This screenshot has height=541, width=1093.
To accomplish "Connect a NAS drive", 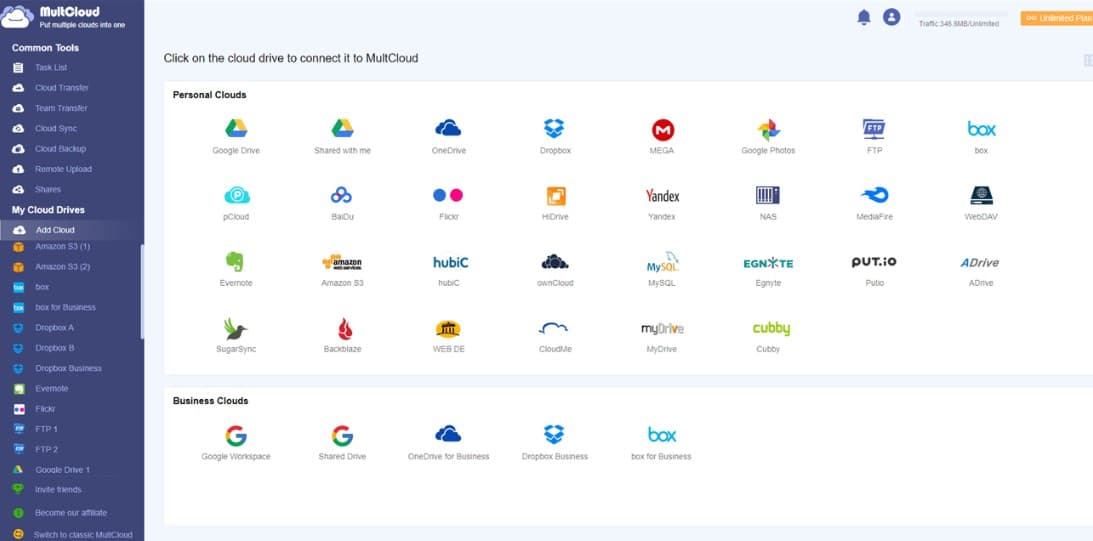I will tap(768, 203).
